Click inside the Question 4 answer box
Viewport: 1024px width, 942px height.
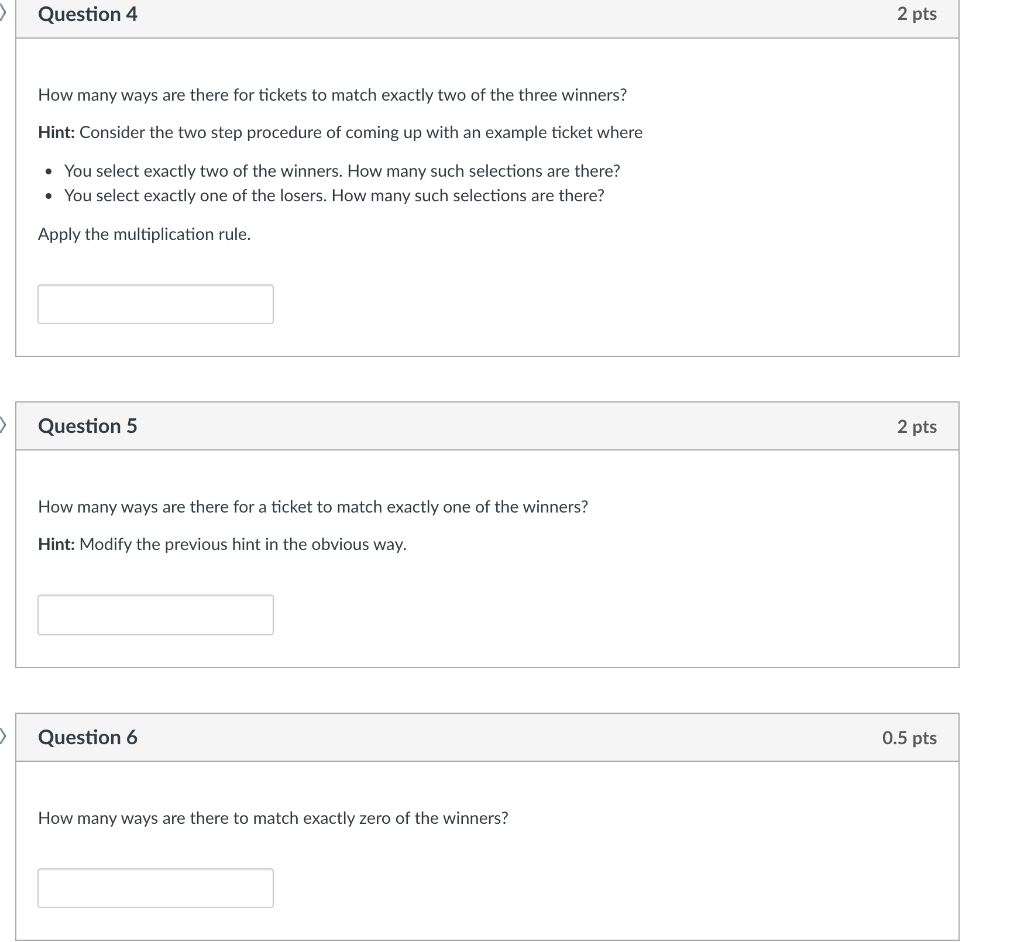155,303
